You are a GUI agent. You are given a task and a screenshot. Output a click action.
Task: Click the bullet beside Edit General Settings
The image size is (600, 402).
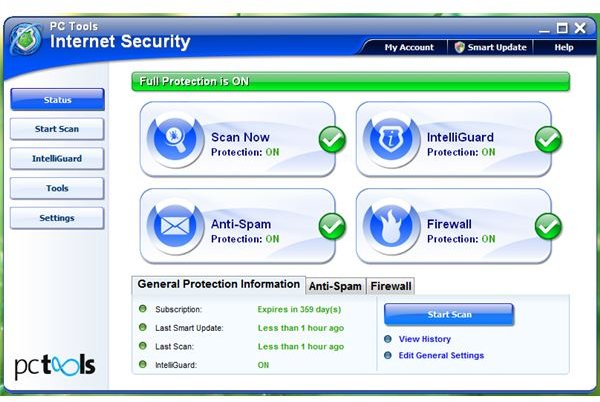point(388,355)
